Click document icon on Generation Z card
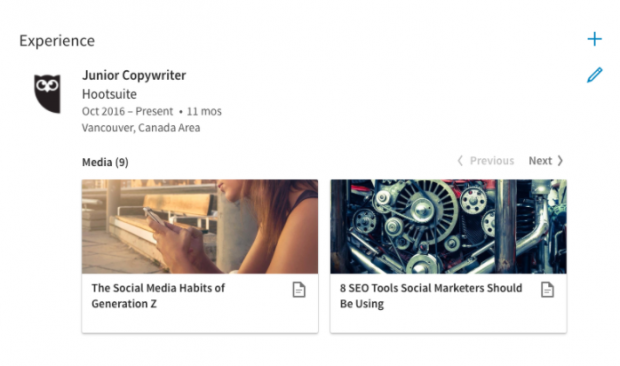 [299, 290]
